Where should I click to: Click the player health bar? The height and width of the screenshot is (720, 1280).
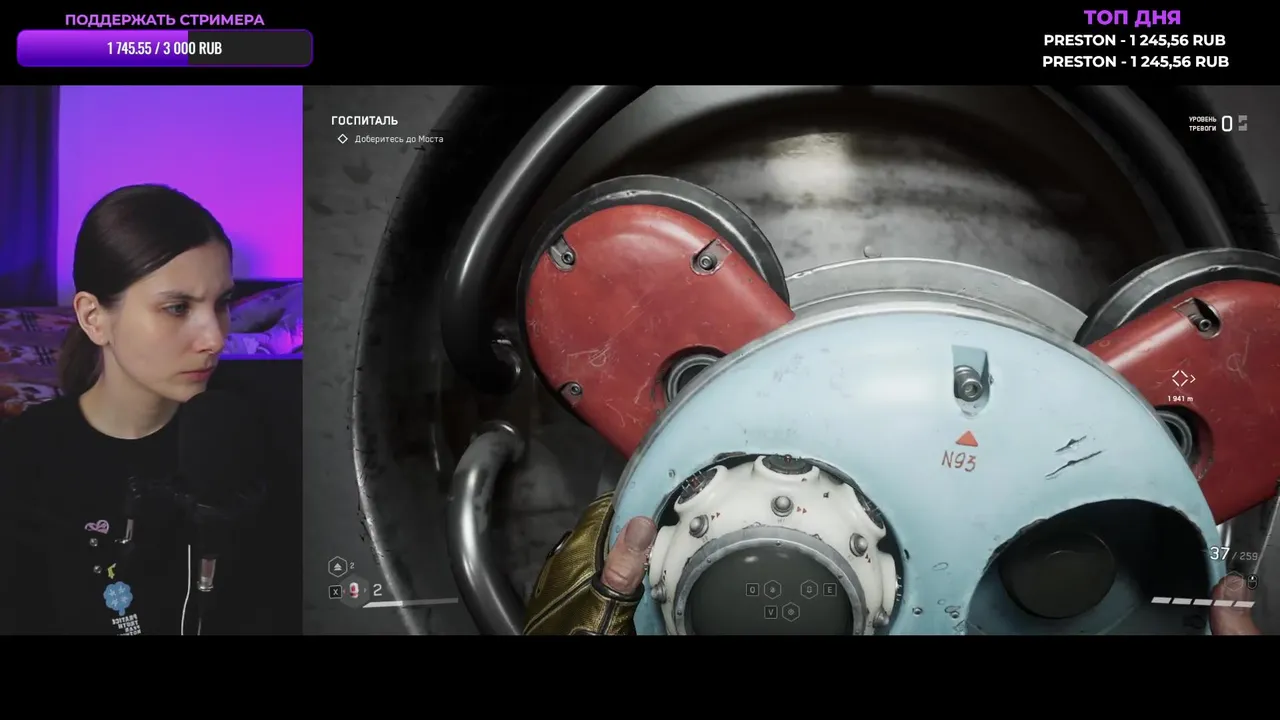point(410,602)
